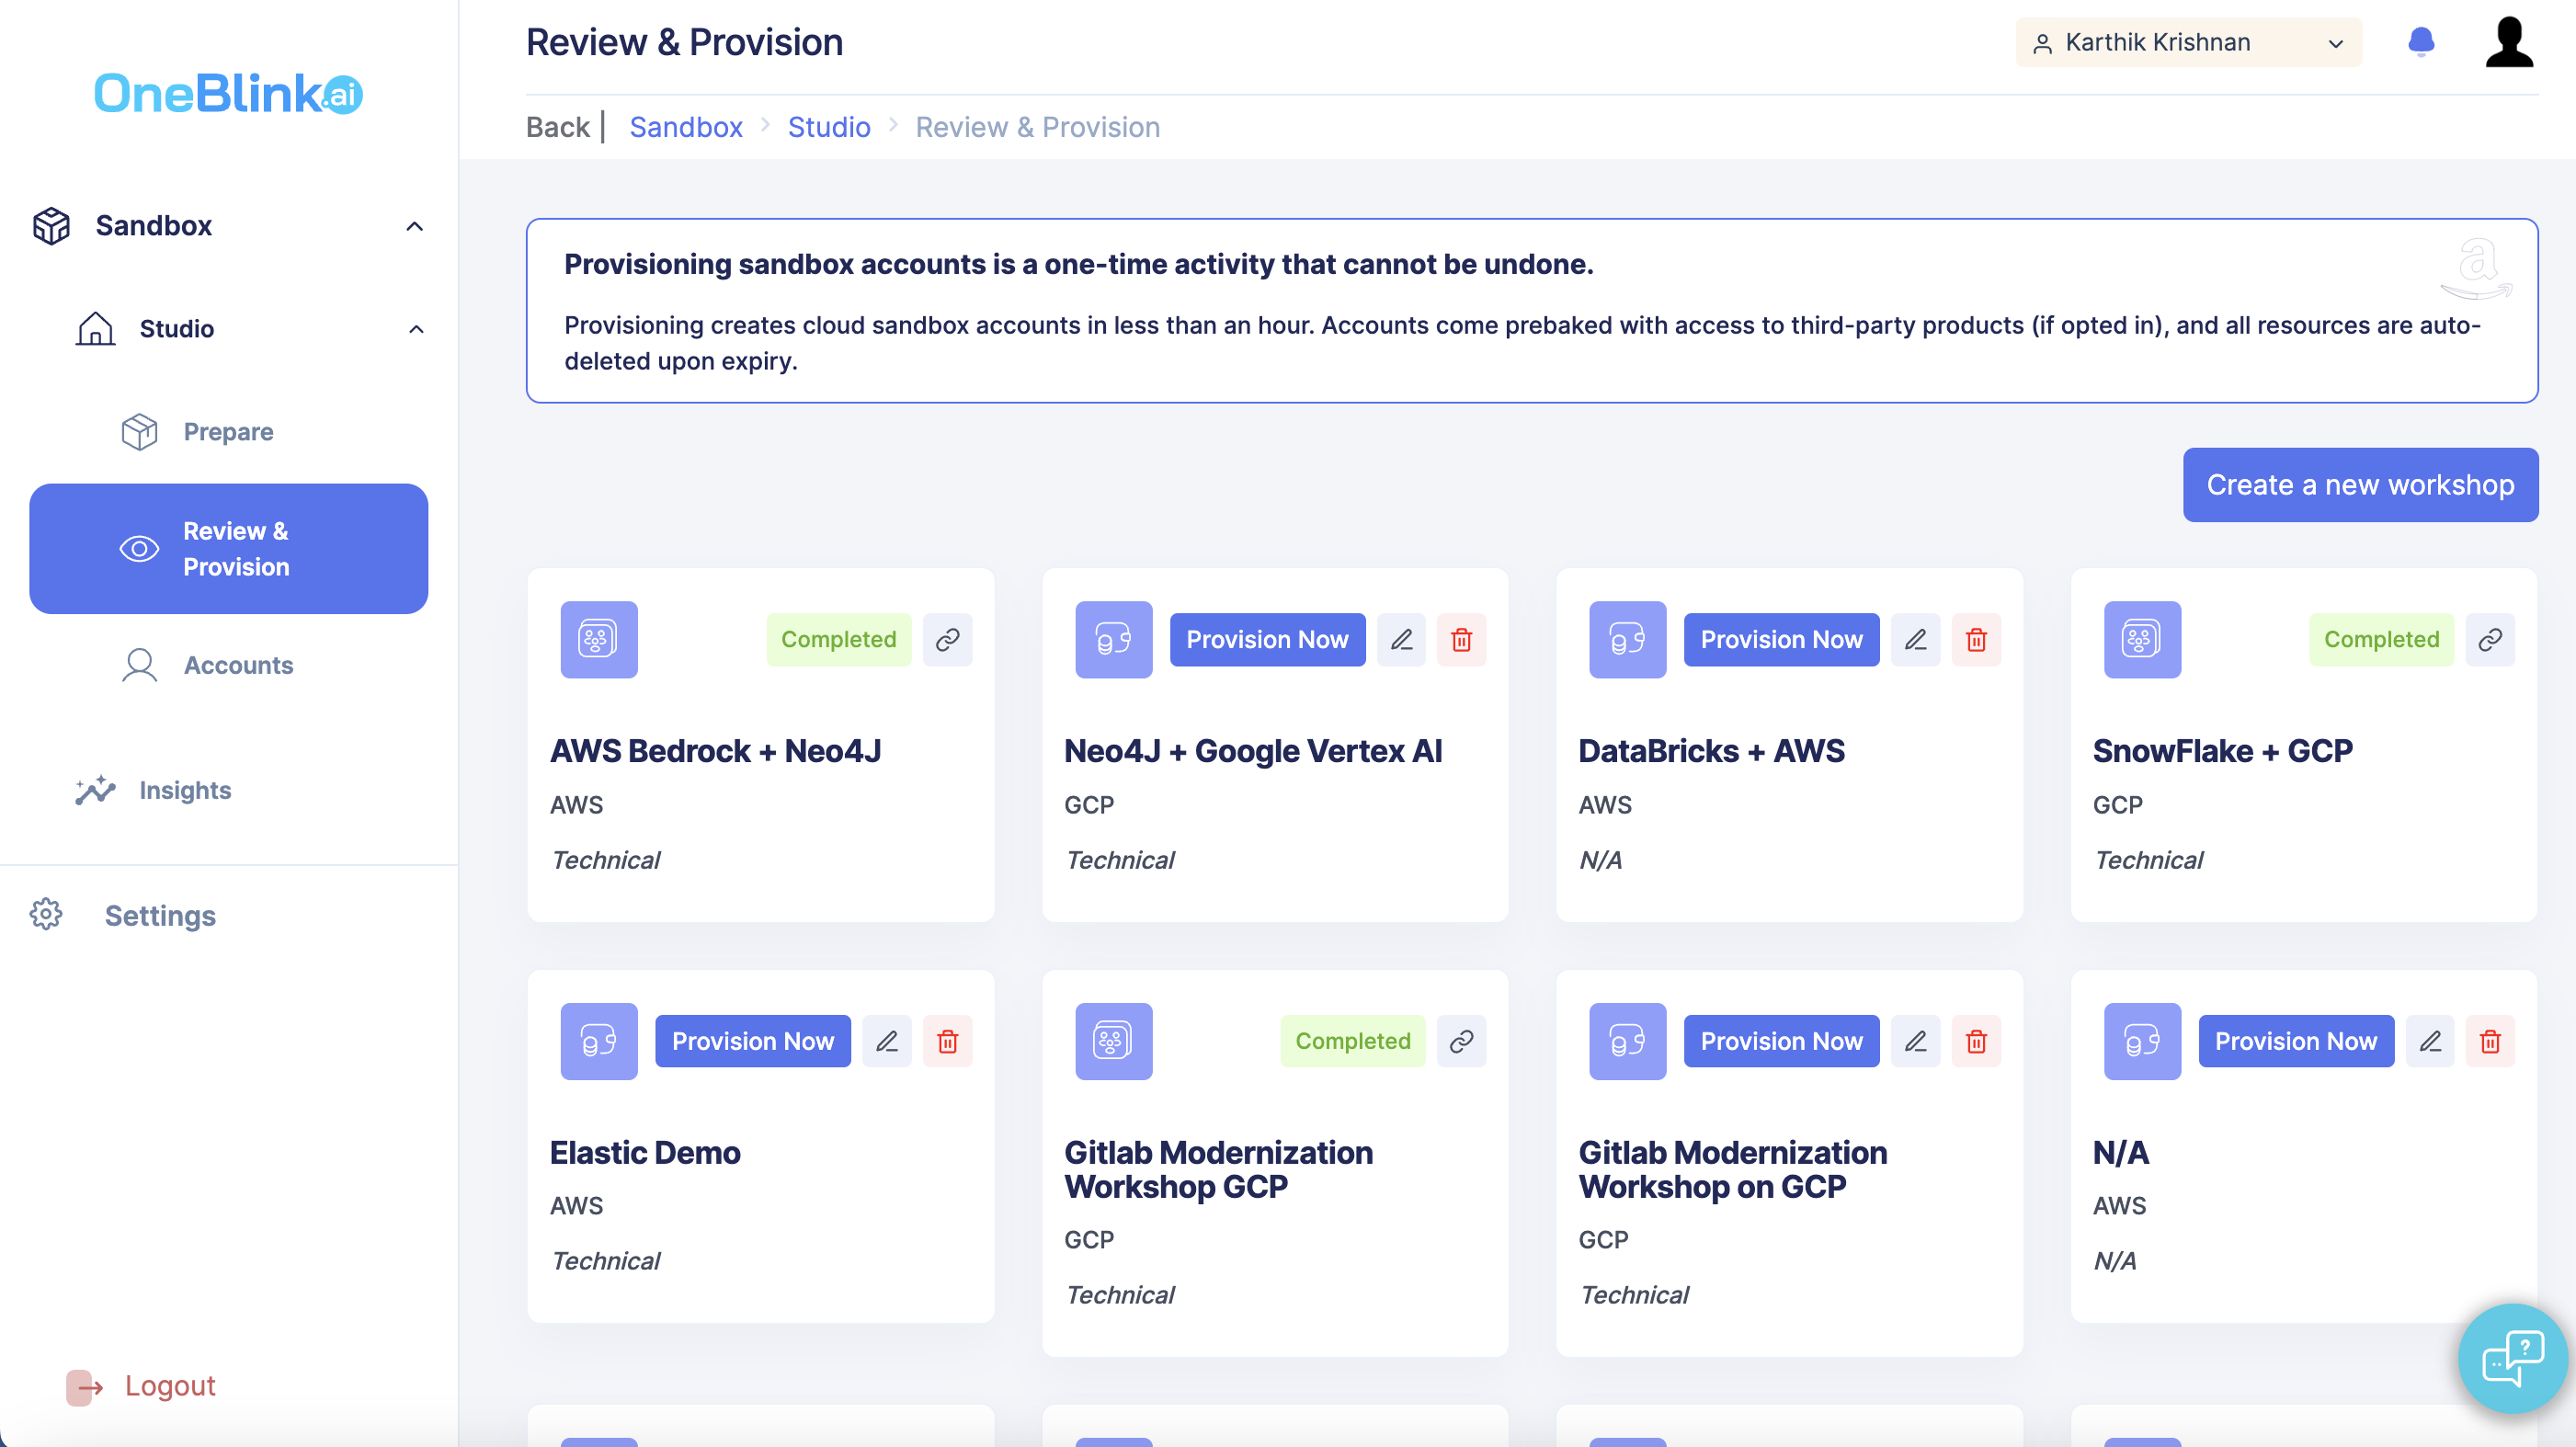Select Review & Provision in the sidebar
The height and width of the screenshot is (1447, 2576).
tap(229, 549)
